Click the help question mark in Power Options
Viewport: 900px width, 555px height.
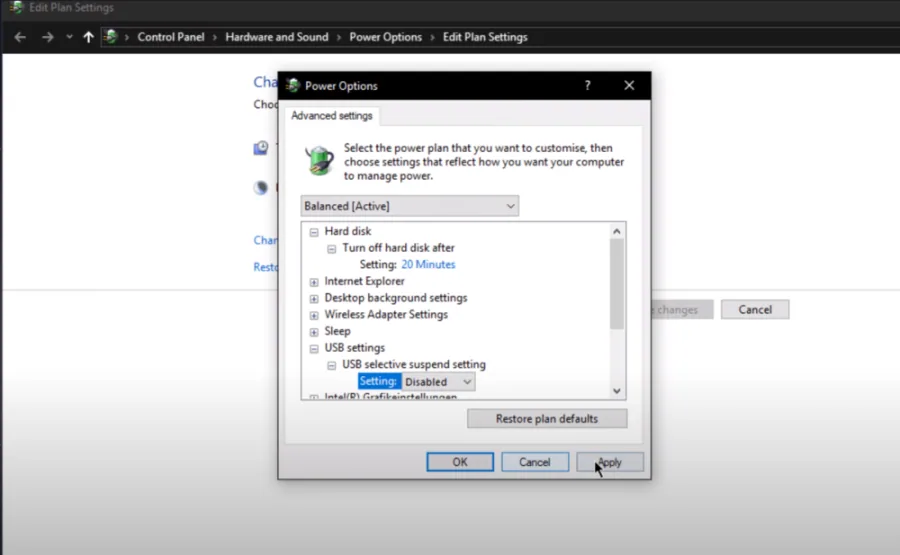coord(587,86)
